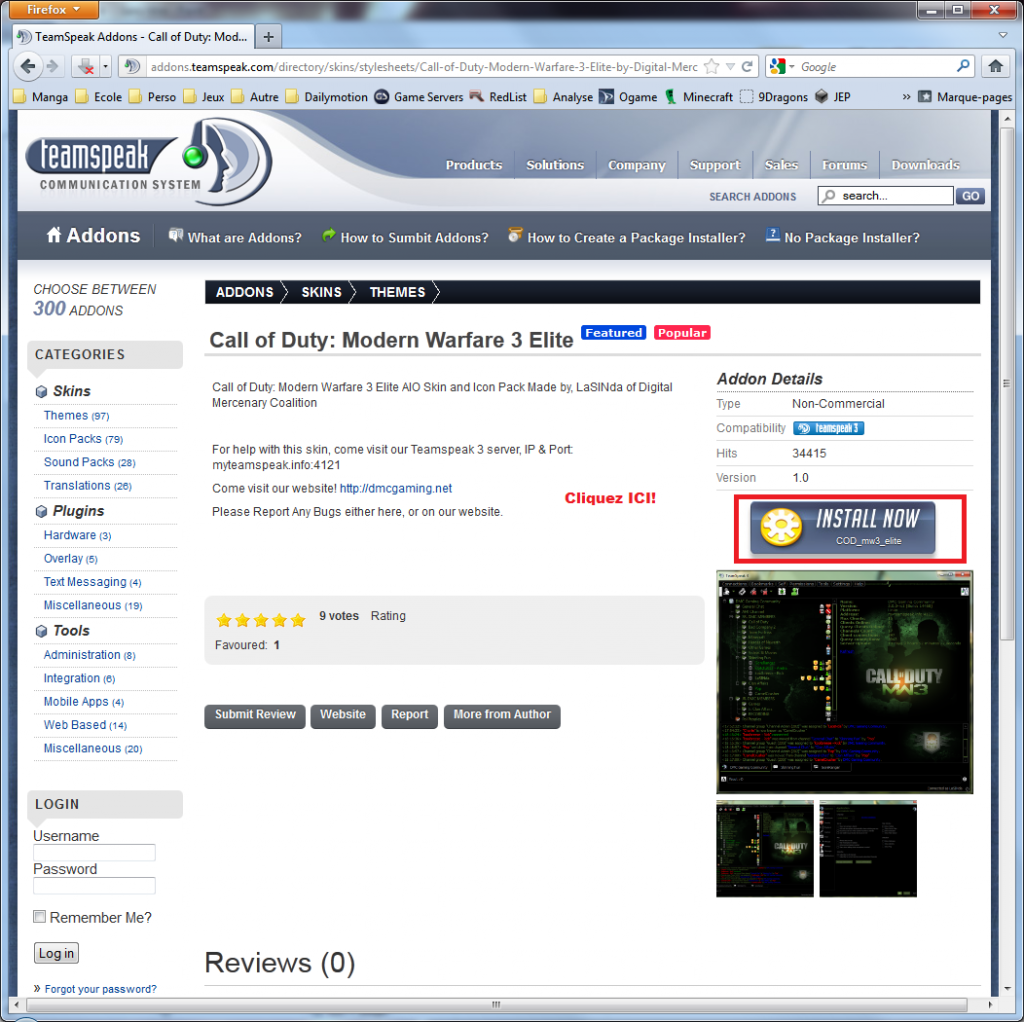Viewport: 1024px width, 1022px height.
Task: Open the first small screenshot thumbnail
Action: (x=765, y=849)
